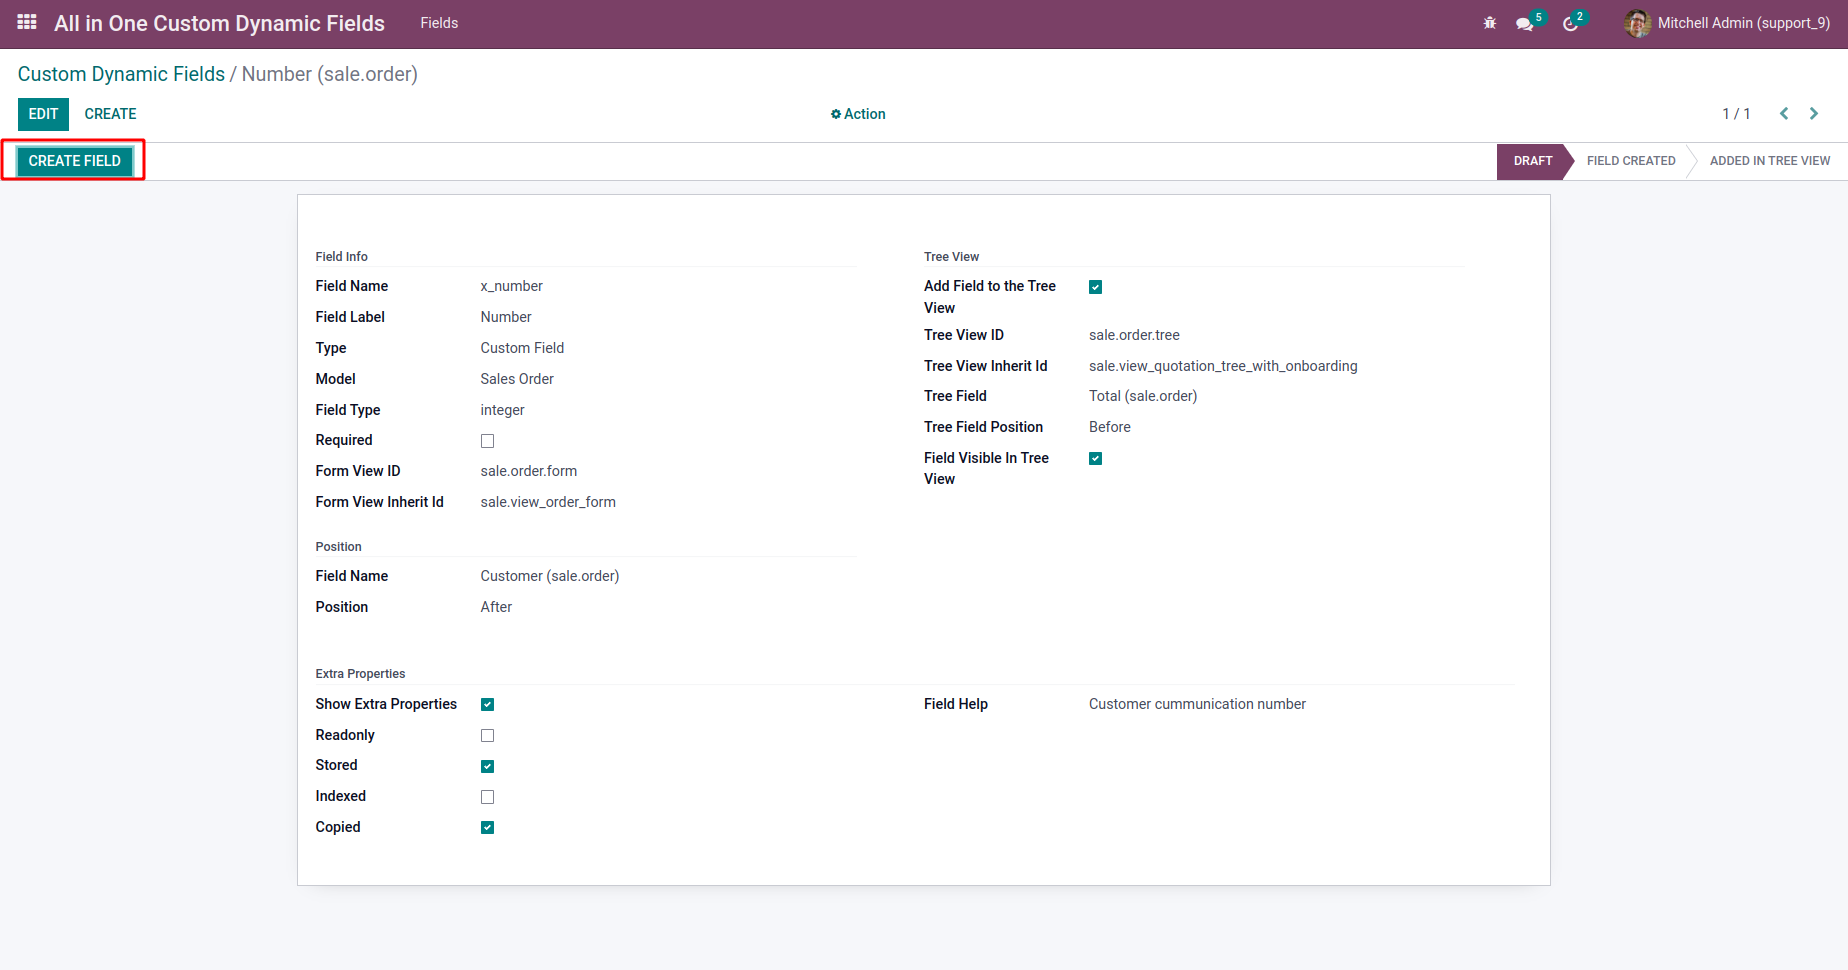1848x970 pixels.
Task: Click Model value Sales Order
Action: coord(517,379)
